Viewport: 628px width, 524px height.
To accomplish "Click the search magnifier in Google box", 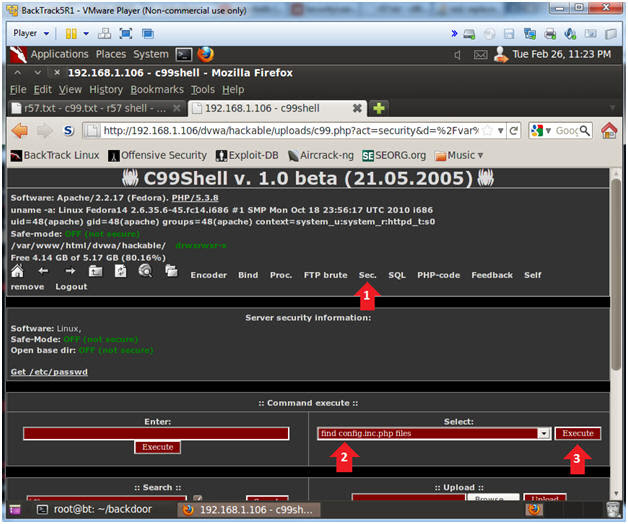I will [x=585, y=130].
